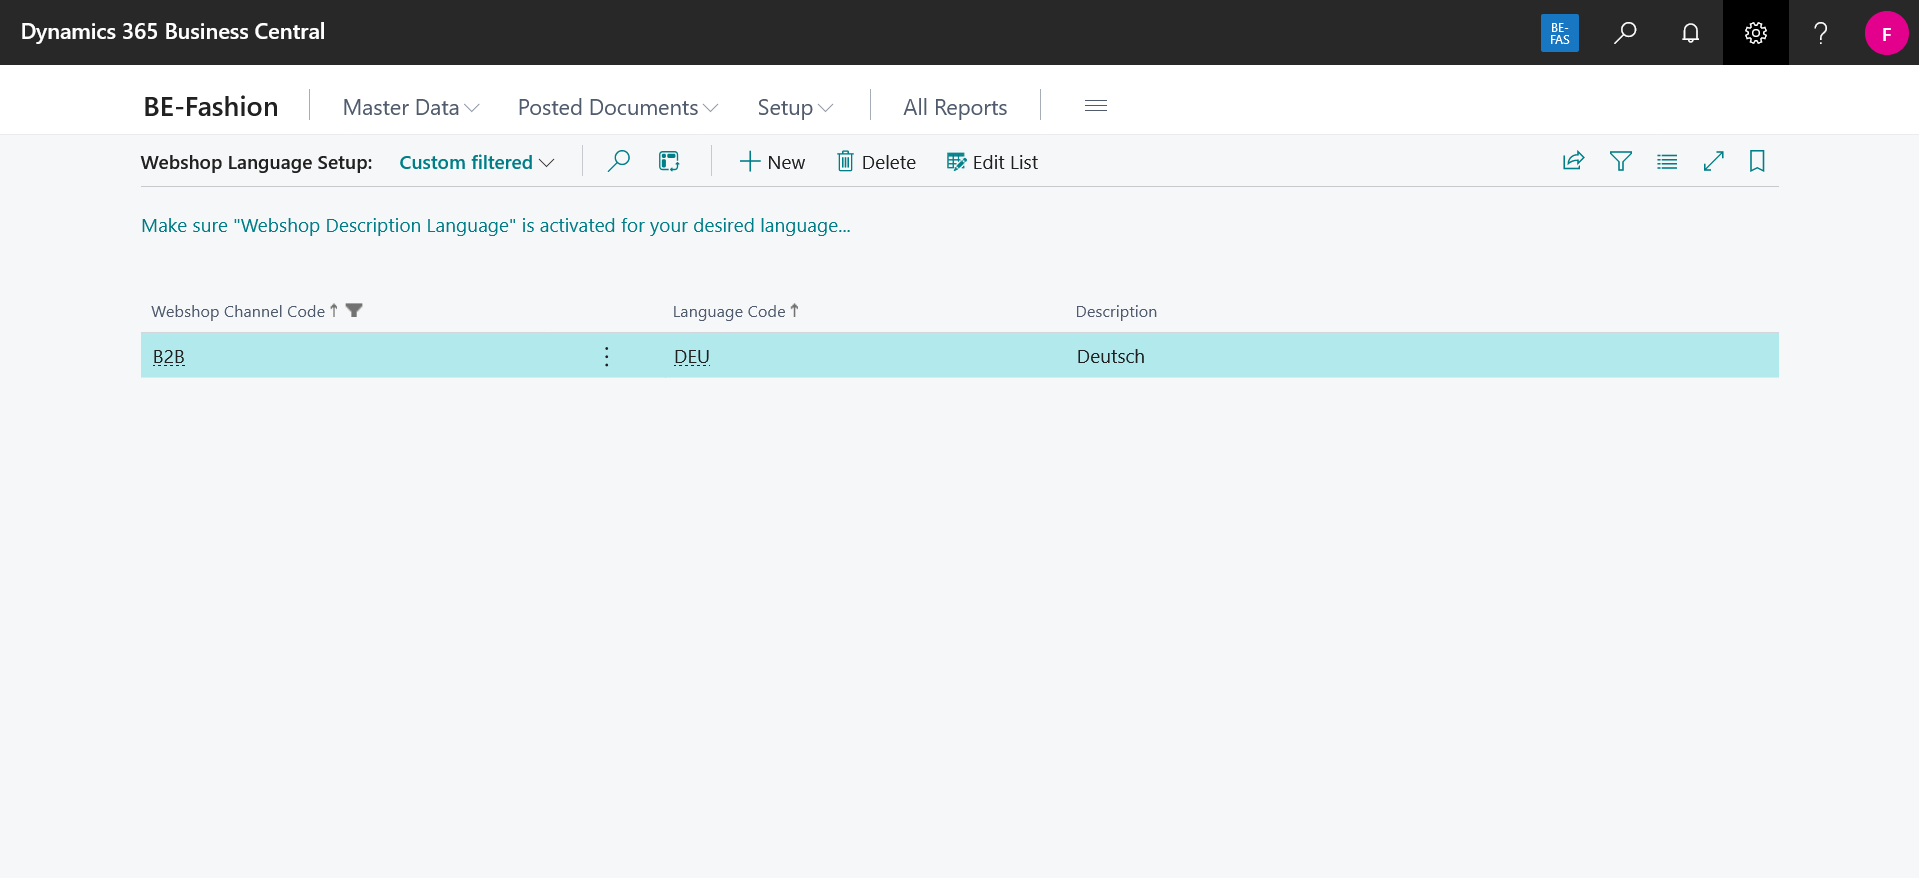Expand the Posted Documents menu
1919x878 pixels.
[x=618, y=107]
